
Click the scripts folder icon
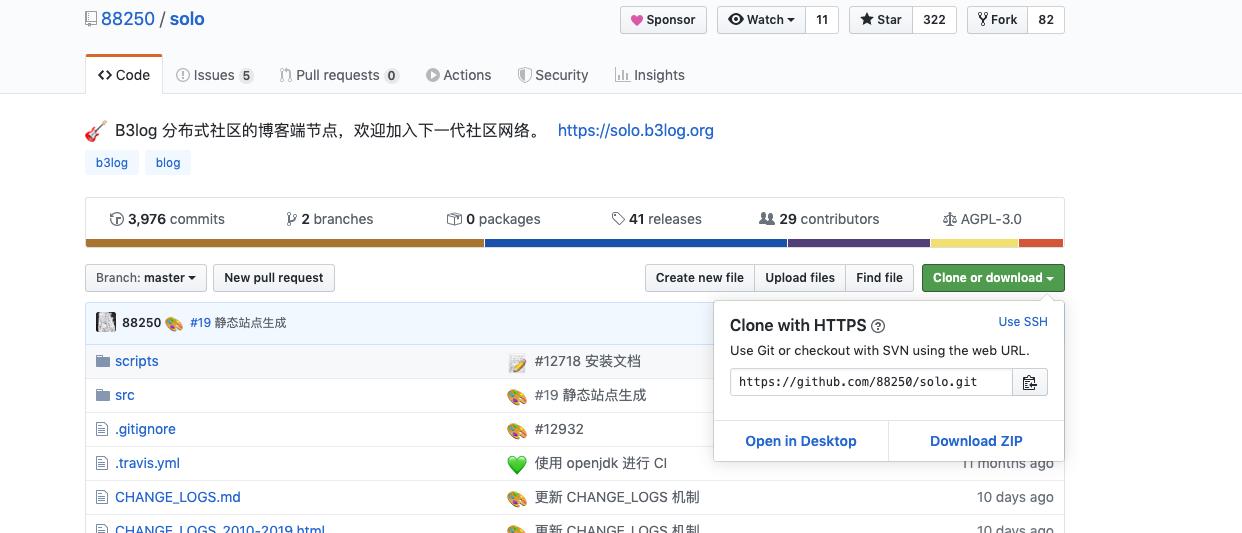102,361
